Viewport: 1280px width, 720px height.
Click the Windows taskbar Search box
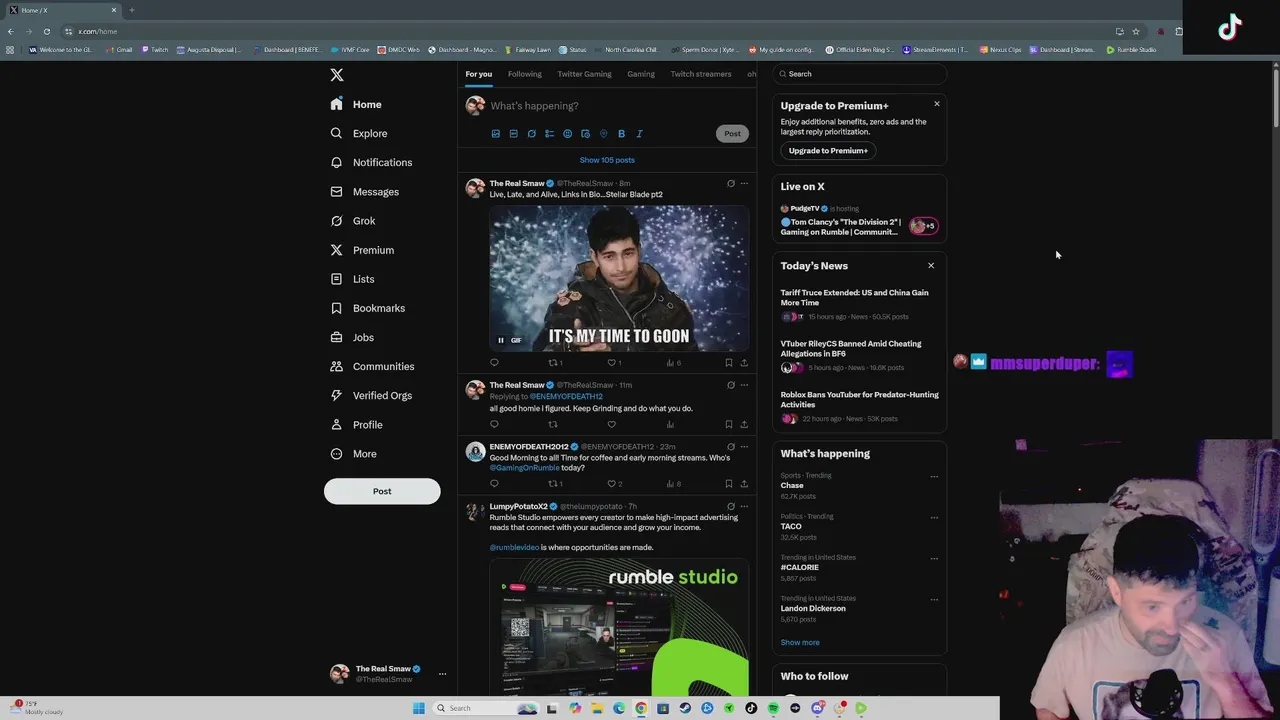point(485,708)
